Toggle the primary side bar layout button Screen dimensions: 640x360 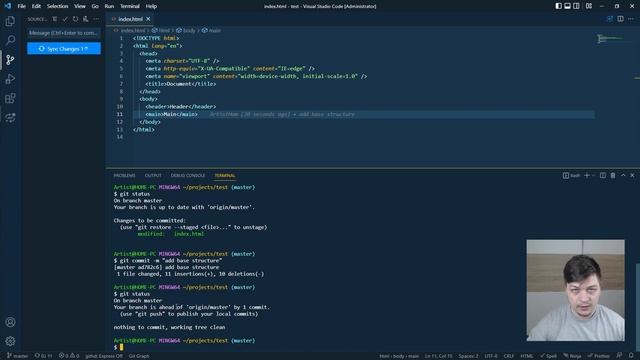coord(558,6)
